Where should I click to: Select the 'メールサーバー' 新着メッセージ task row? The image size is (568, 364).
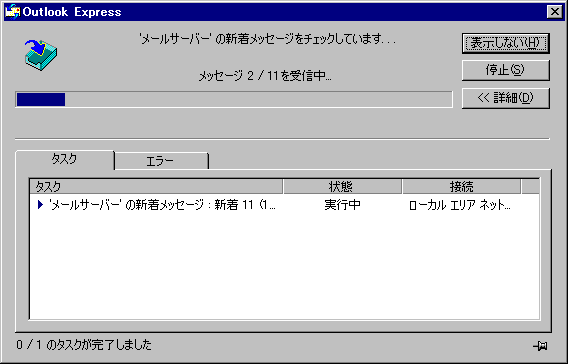tap(284, 205)
